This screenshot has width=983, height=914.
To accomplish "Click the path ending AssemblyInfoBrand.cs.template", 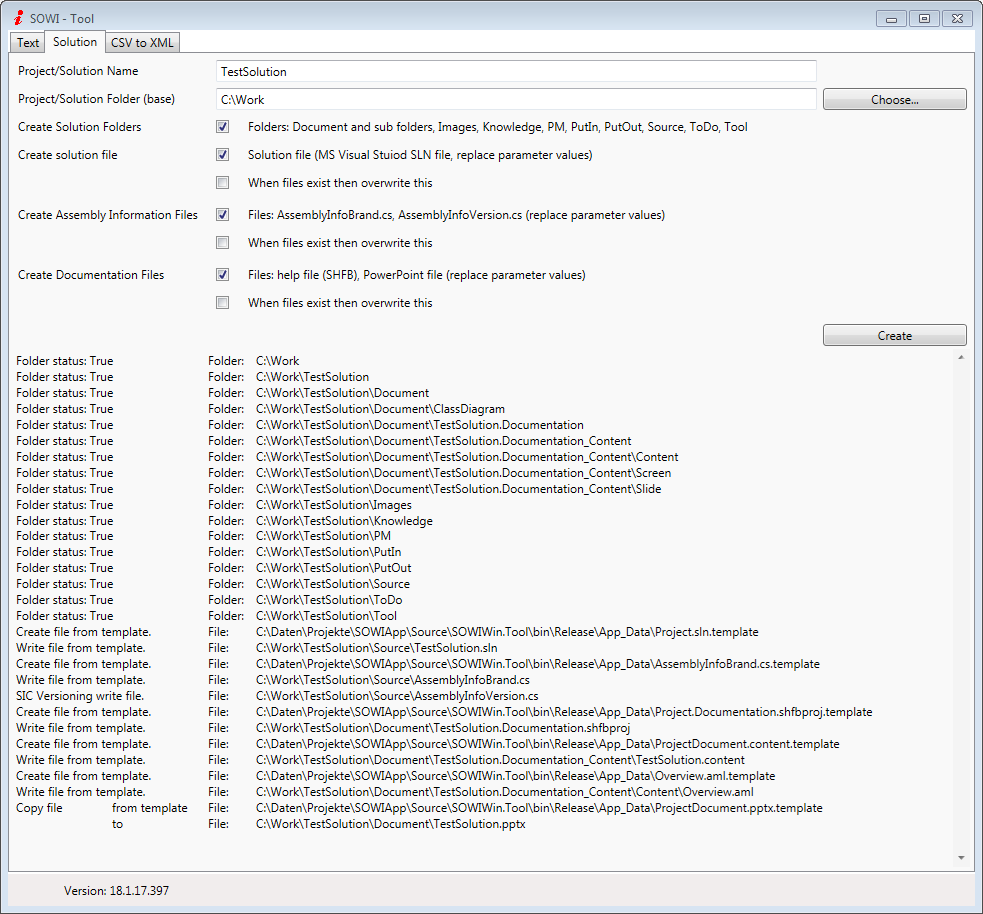I will tap(538, 664).
